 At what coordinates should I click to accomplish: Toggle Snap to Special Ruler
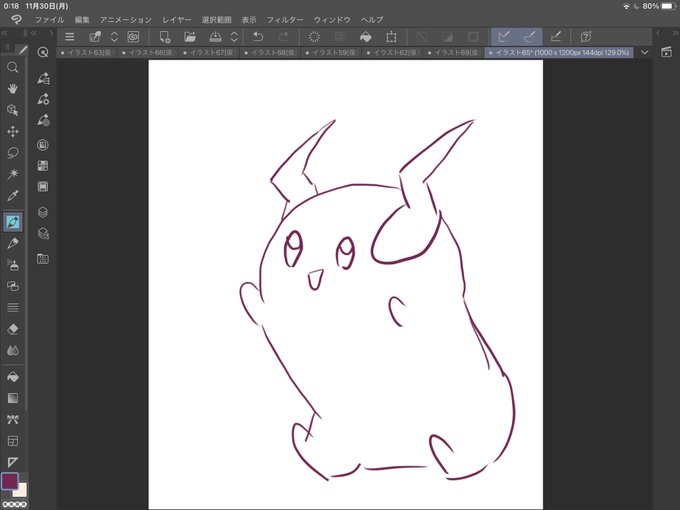[529, 37]
